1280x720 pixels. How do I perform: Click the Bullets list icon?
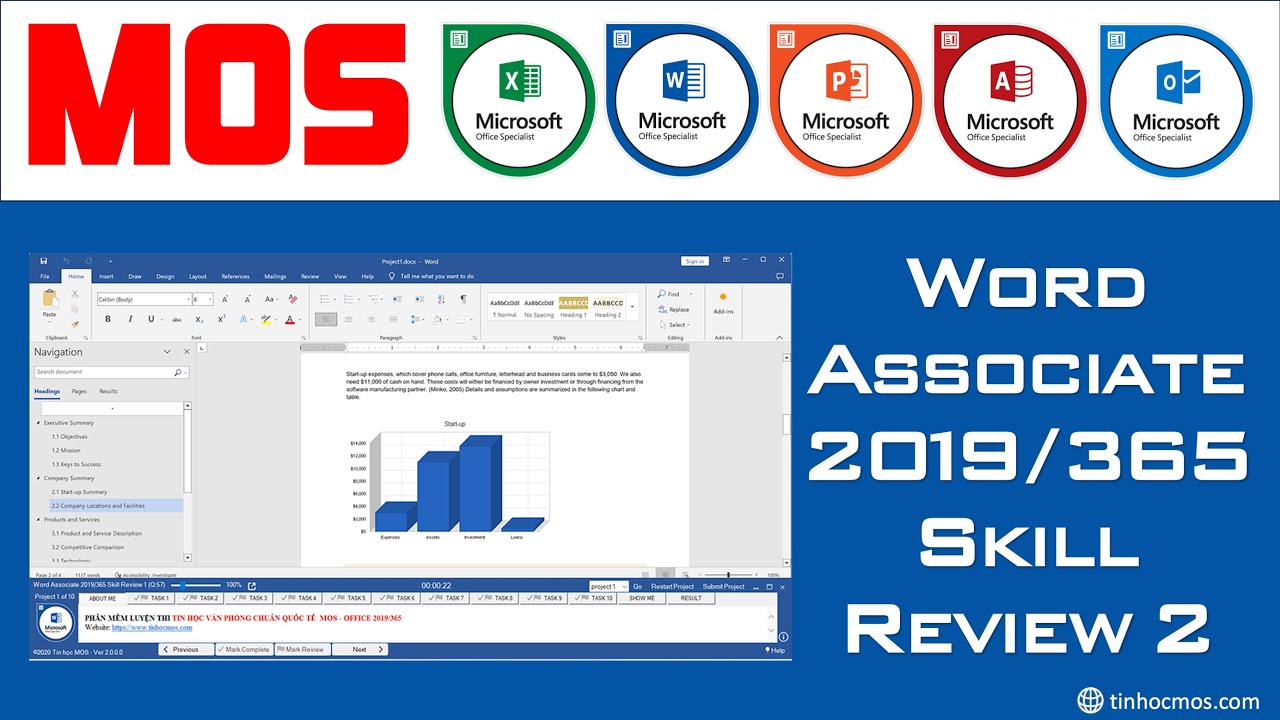click(x=324, y=299)
